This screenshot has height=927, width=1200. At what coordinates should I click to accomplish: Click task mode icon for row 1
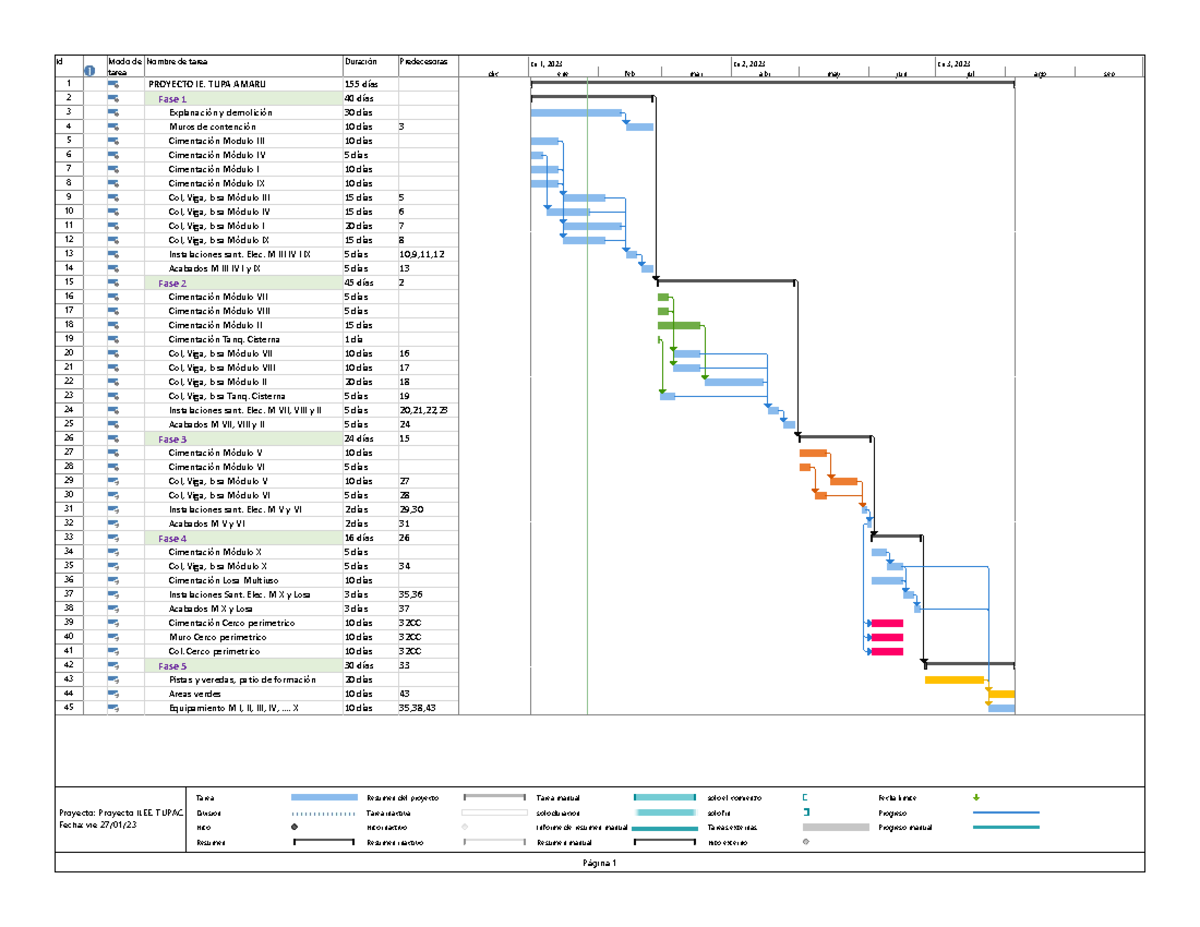click(113, 85)
